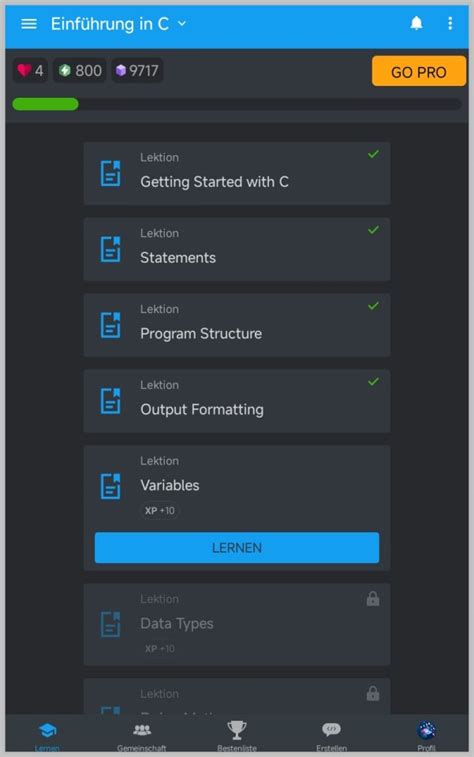
Task: Open the three-dot overflow menu
Action: coord(450,23)
